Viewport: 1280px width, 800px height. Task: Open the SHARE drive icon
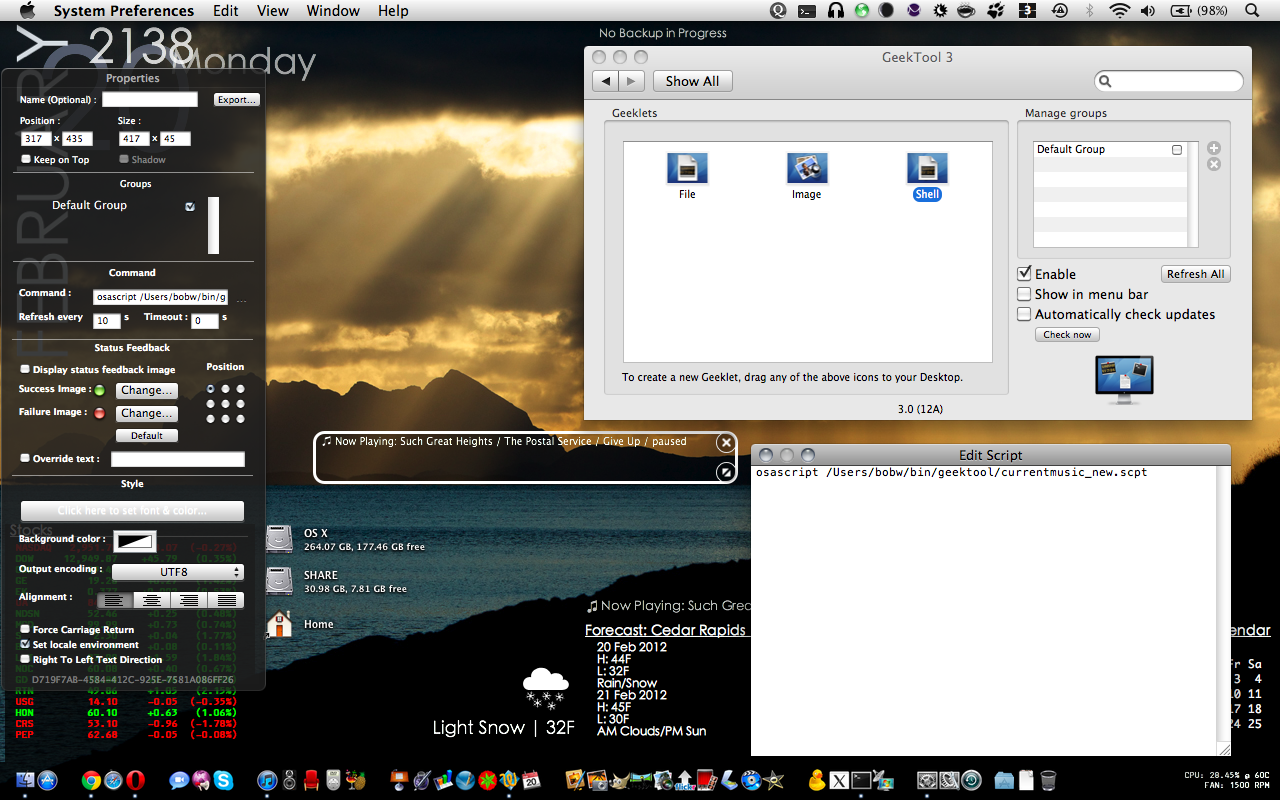point(279,581)
